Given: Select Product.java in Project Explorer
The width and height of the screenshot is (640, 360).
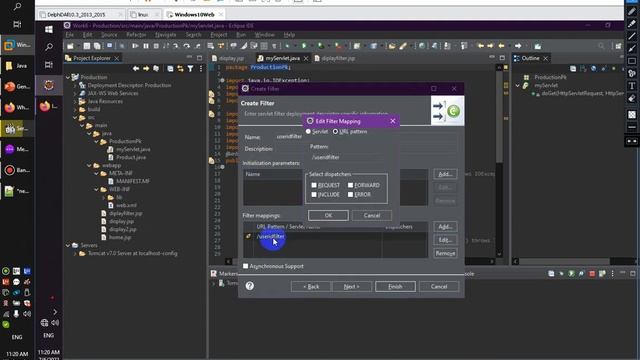Looking at the screenshot, I should click(x=131, y=157).
